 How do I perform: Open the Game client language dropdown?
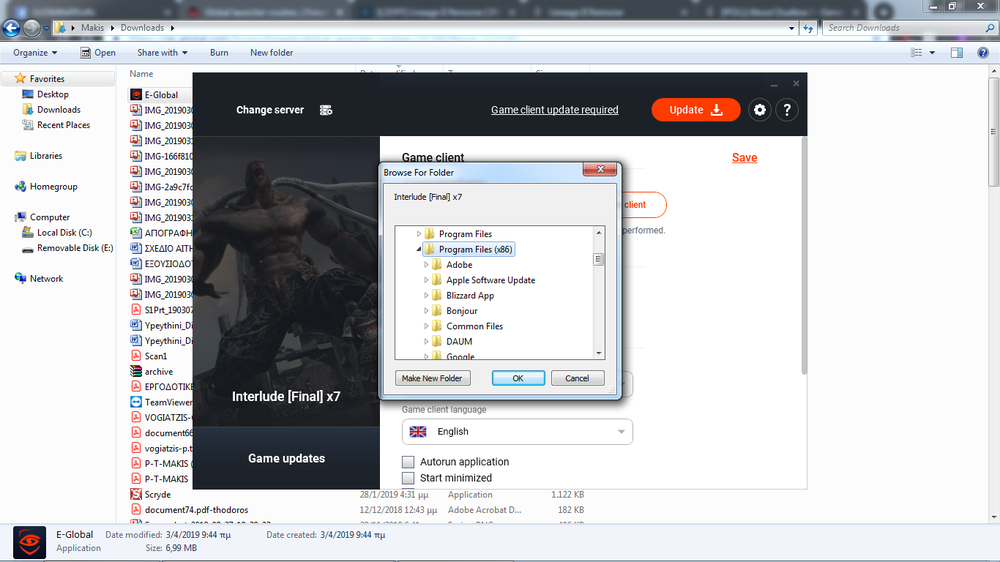pyautogui.click(x=517, y=432)
